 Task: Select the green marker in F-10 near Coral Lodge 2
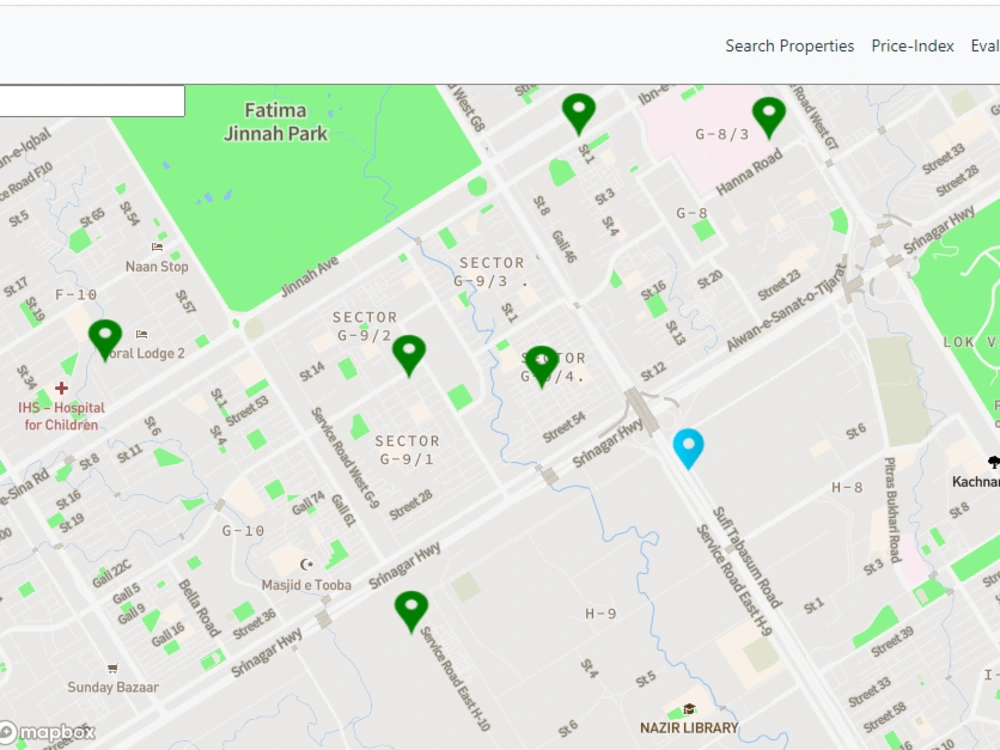[105, 341]
